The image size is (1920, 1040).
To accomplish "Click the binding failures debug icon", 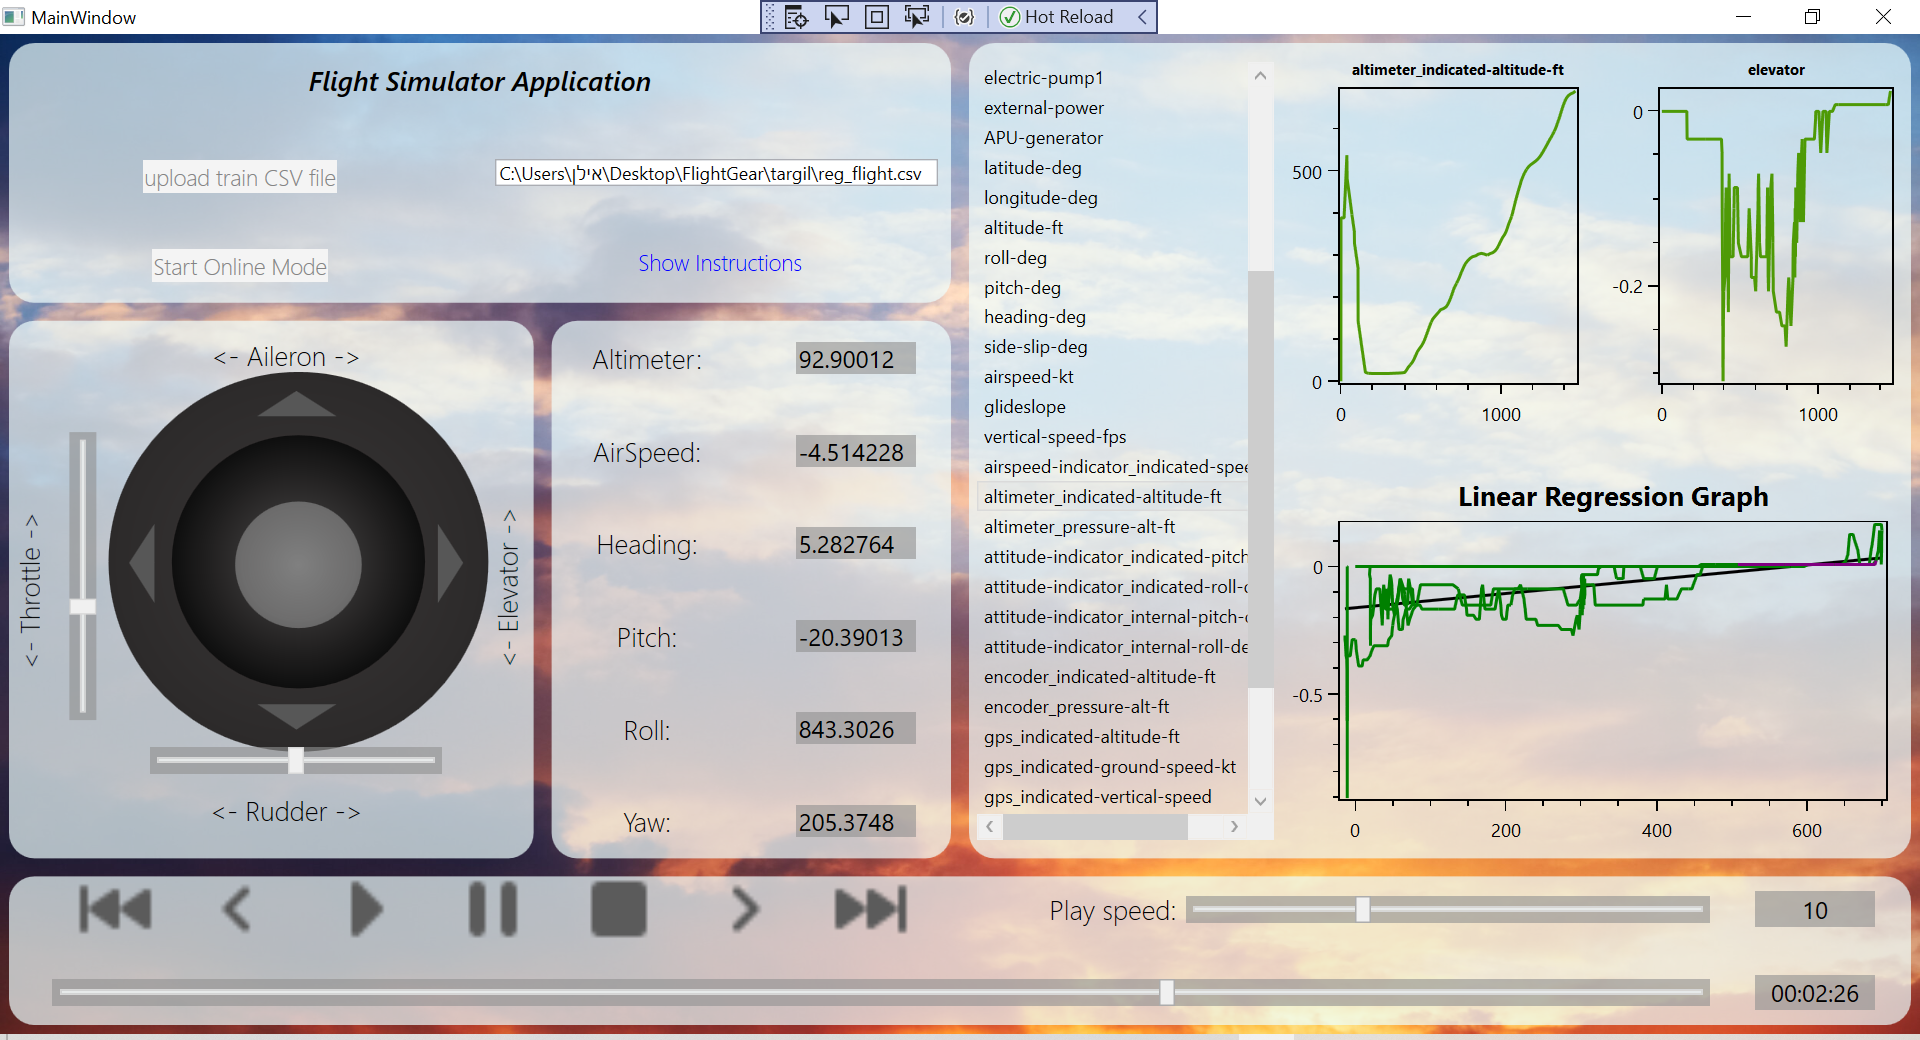I will click(x=964, y=17).
